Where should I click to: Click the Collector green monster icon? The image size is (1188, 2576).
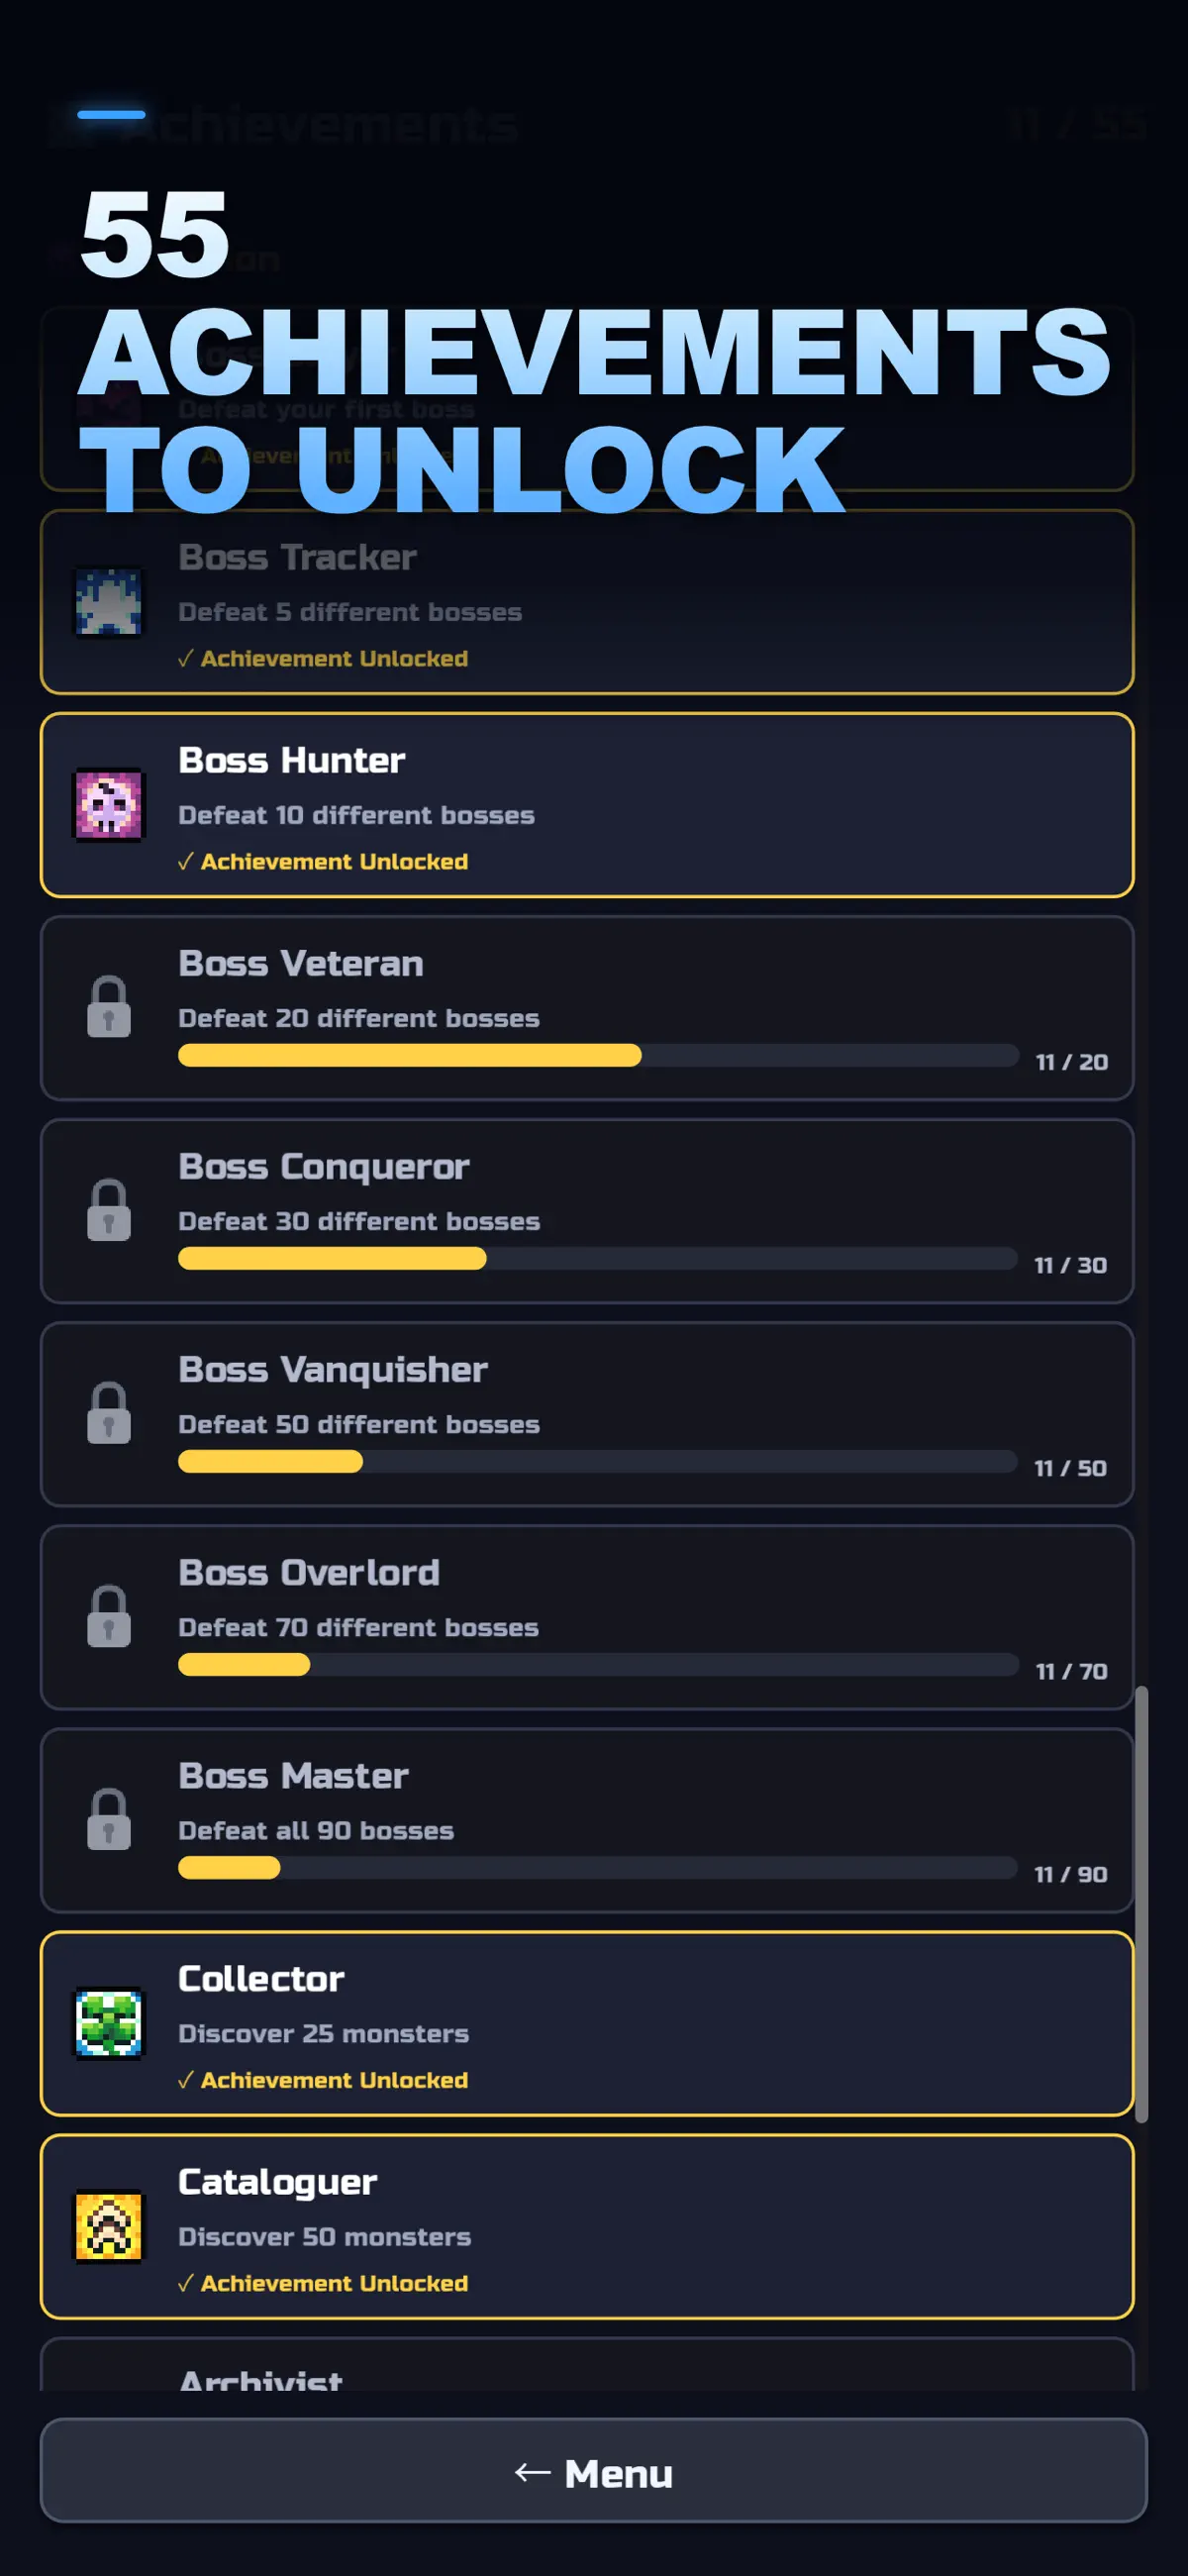[109, 2023]
